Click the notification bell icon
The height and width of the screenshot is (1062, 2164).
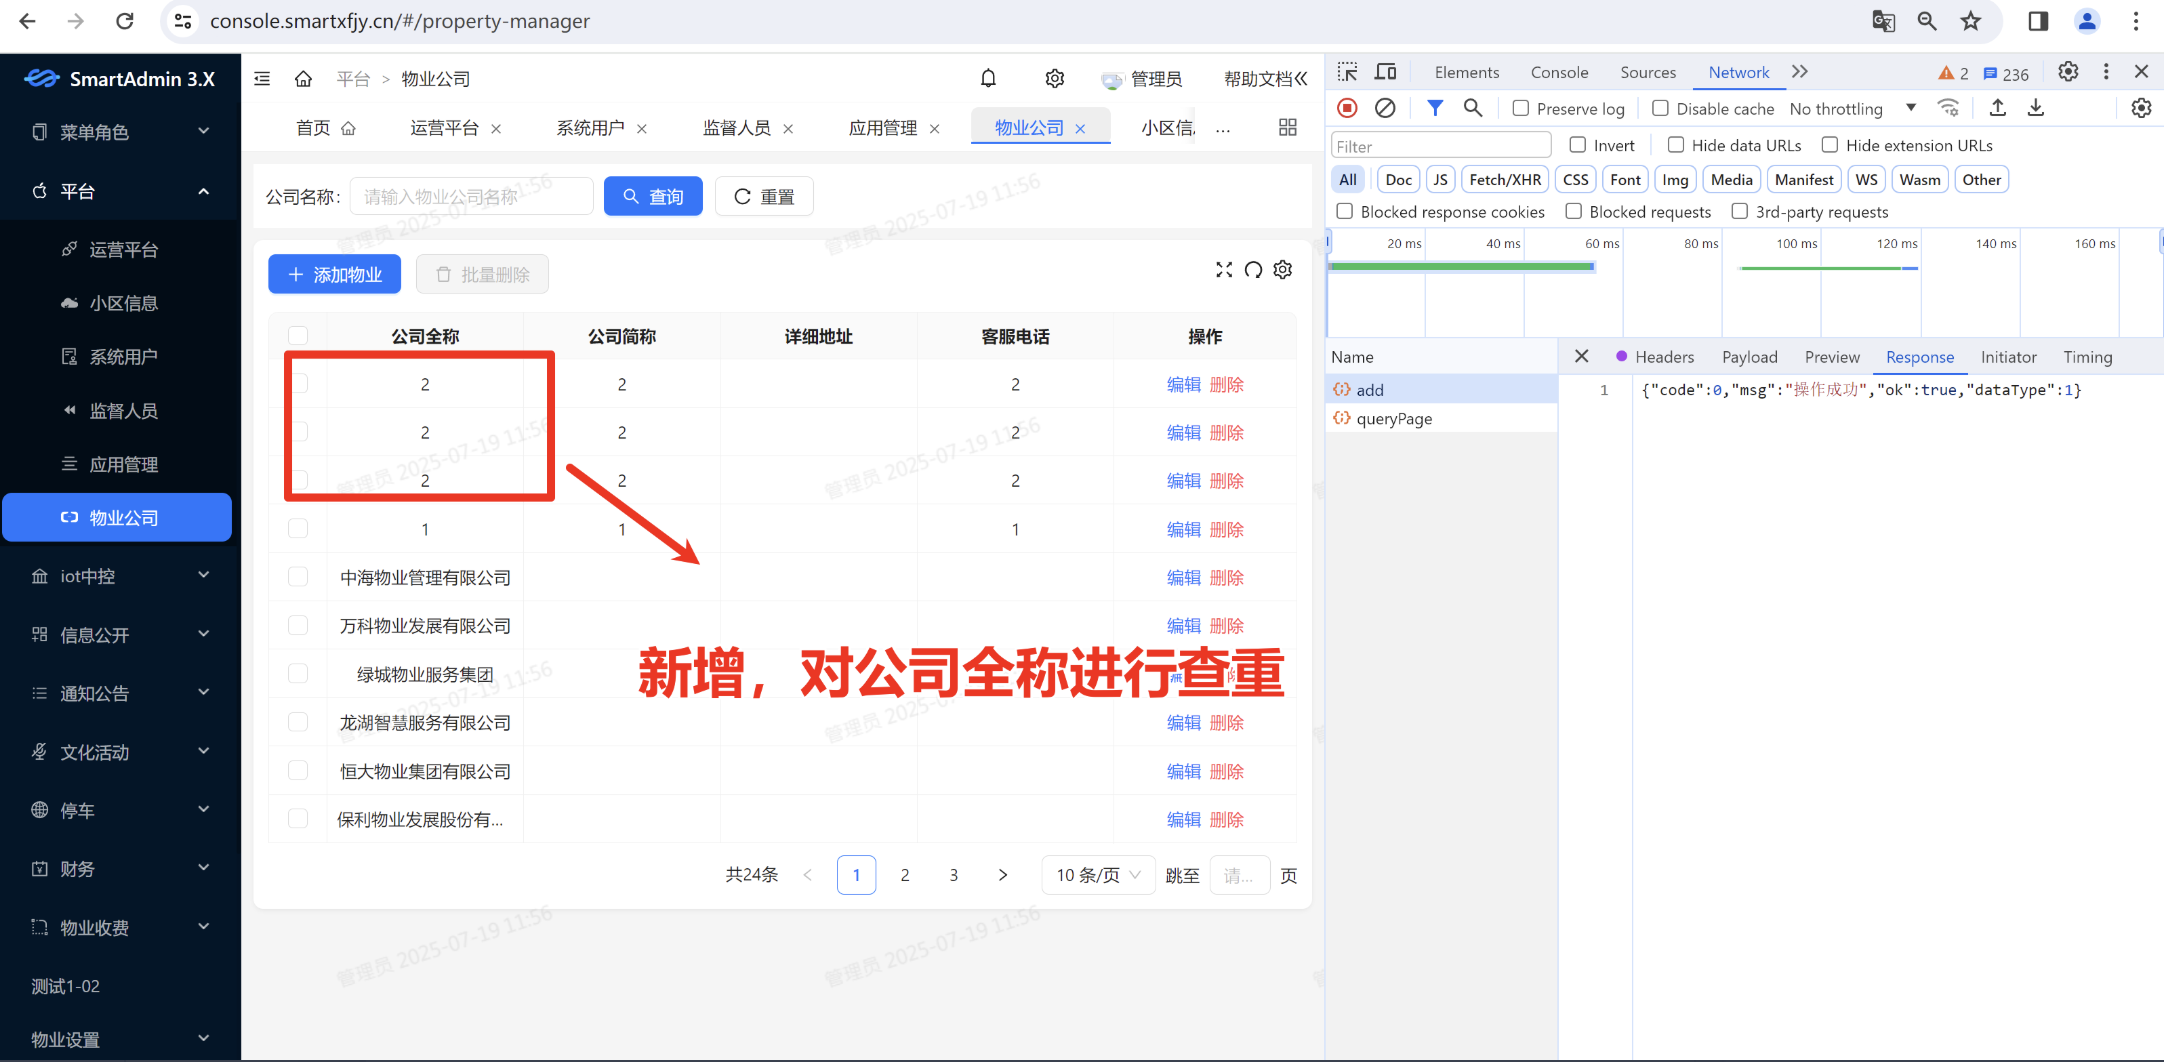[988, 78]
